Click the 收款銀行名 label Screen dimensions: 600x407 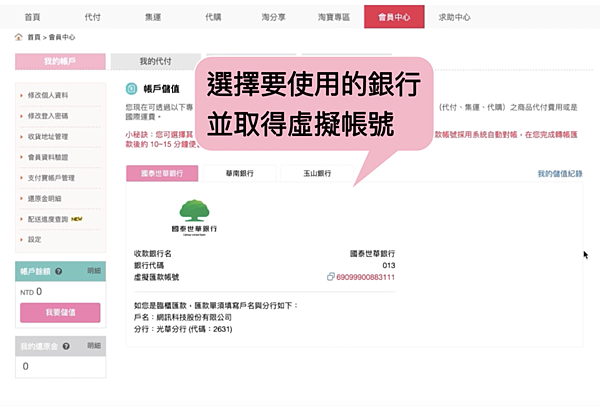click(153, 254)
